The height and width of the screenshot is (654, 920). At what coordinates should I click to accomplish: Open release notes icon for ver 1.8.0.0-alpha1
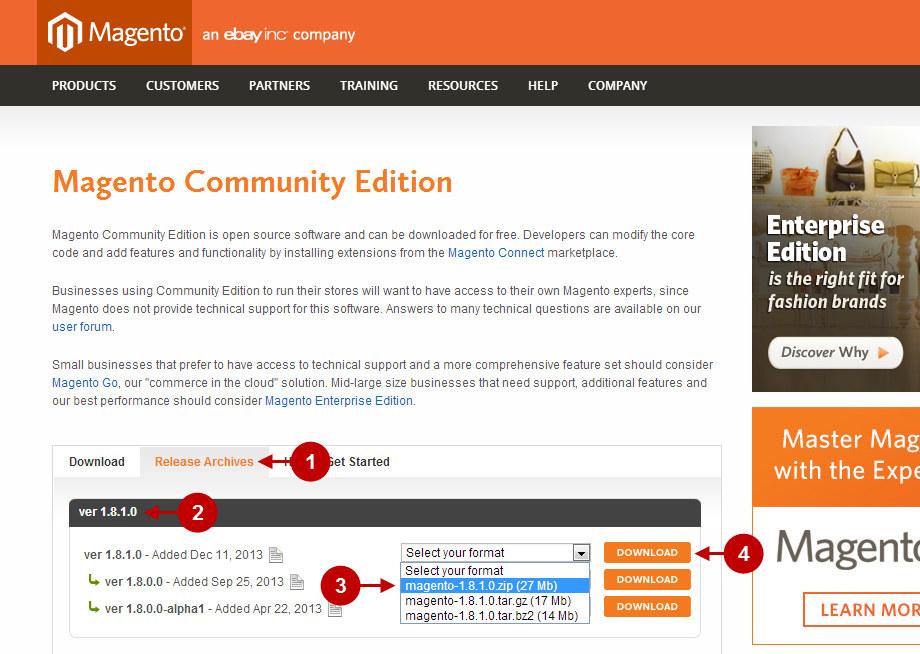click(335, 608)
